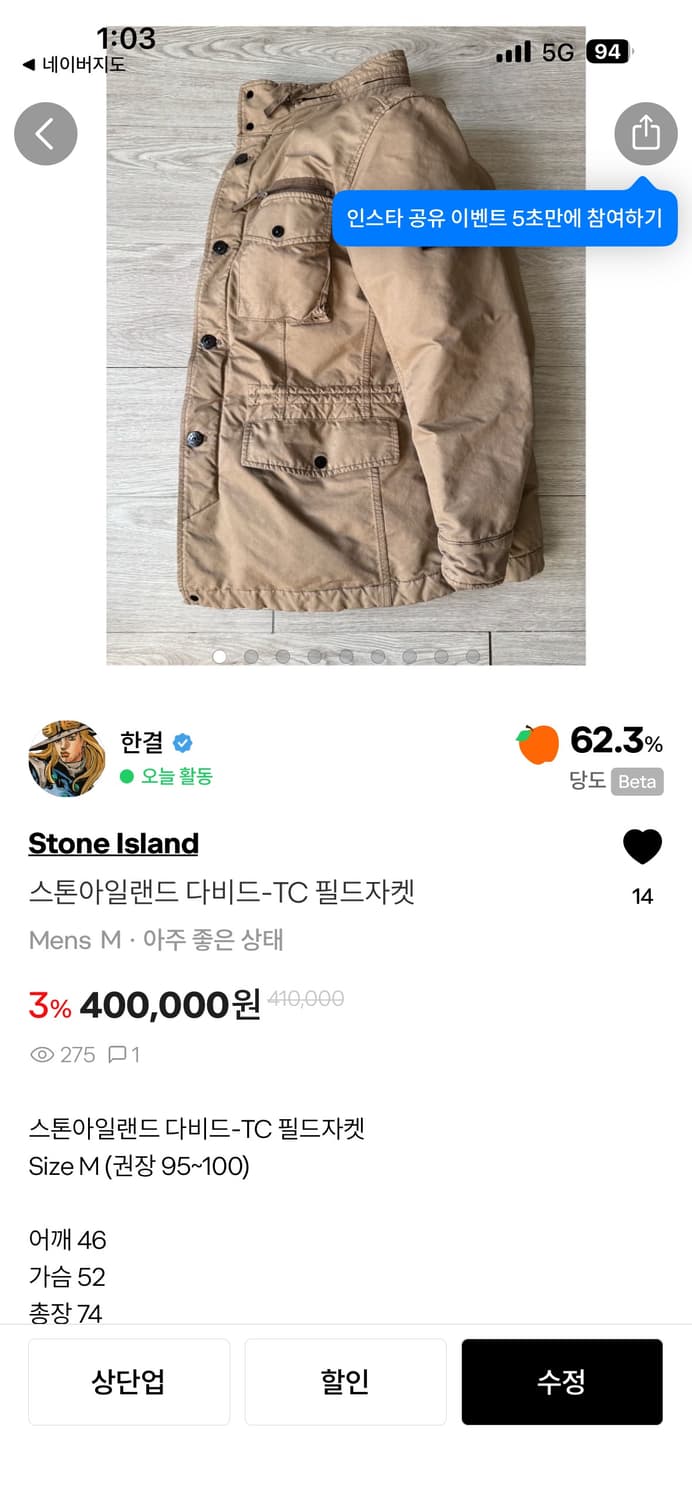This screenshot has width=692, height=1500.
Task: Tap the Instagram share event tooltip
Action: 504,218
